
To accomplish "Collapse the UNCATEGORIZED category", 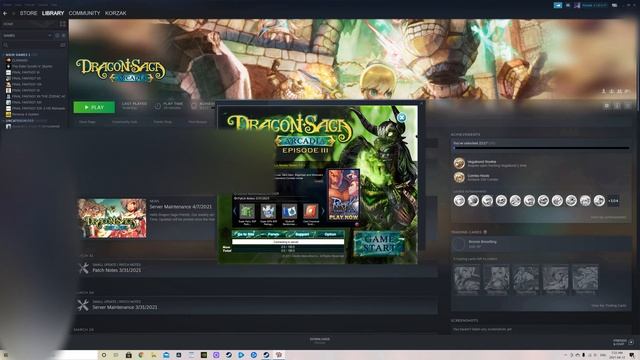I will (x=20, y=121).
